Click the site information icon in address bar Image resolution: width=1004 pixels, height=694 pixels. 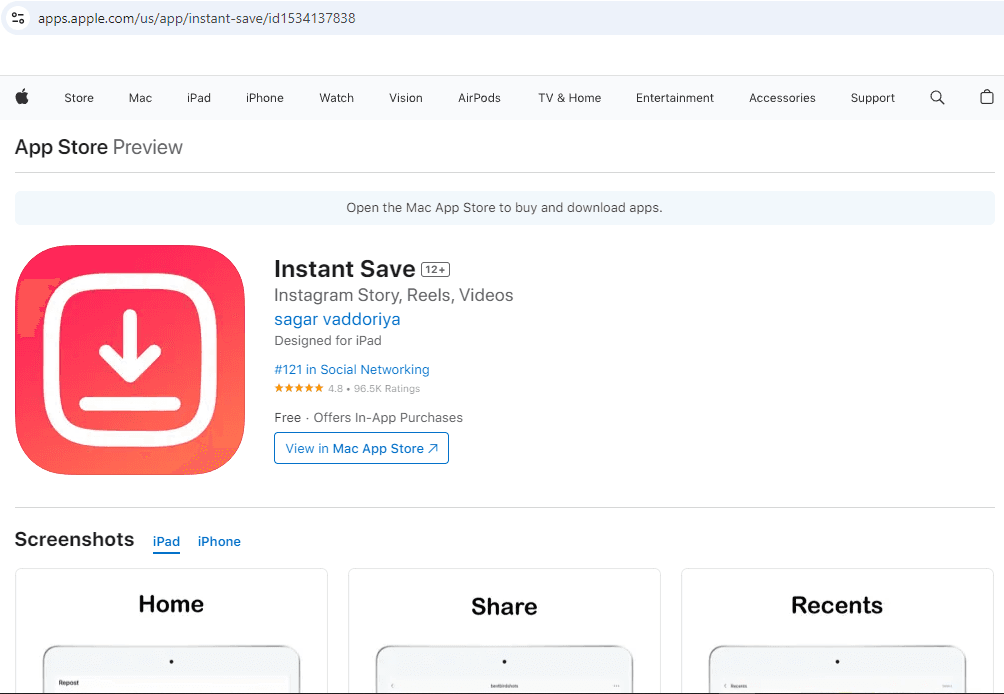pos(18,18)
